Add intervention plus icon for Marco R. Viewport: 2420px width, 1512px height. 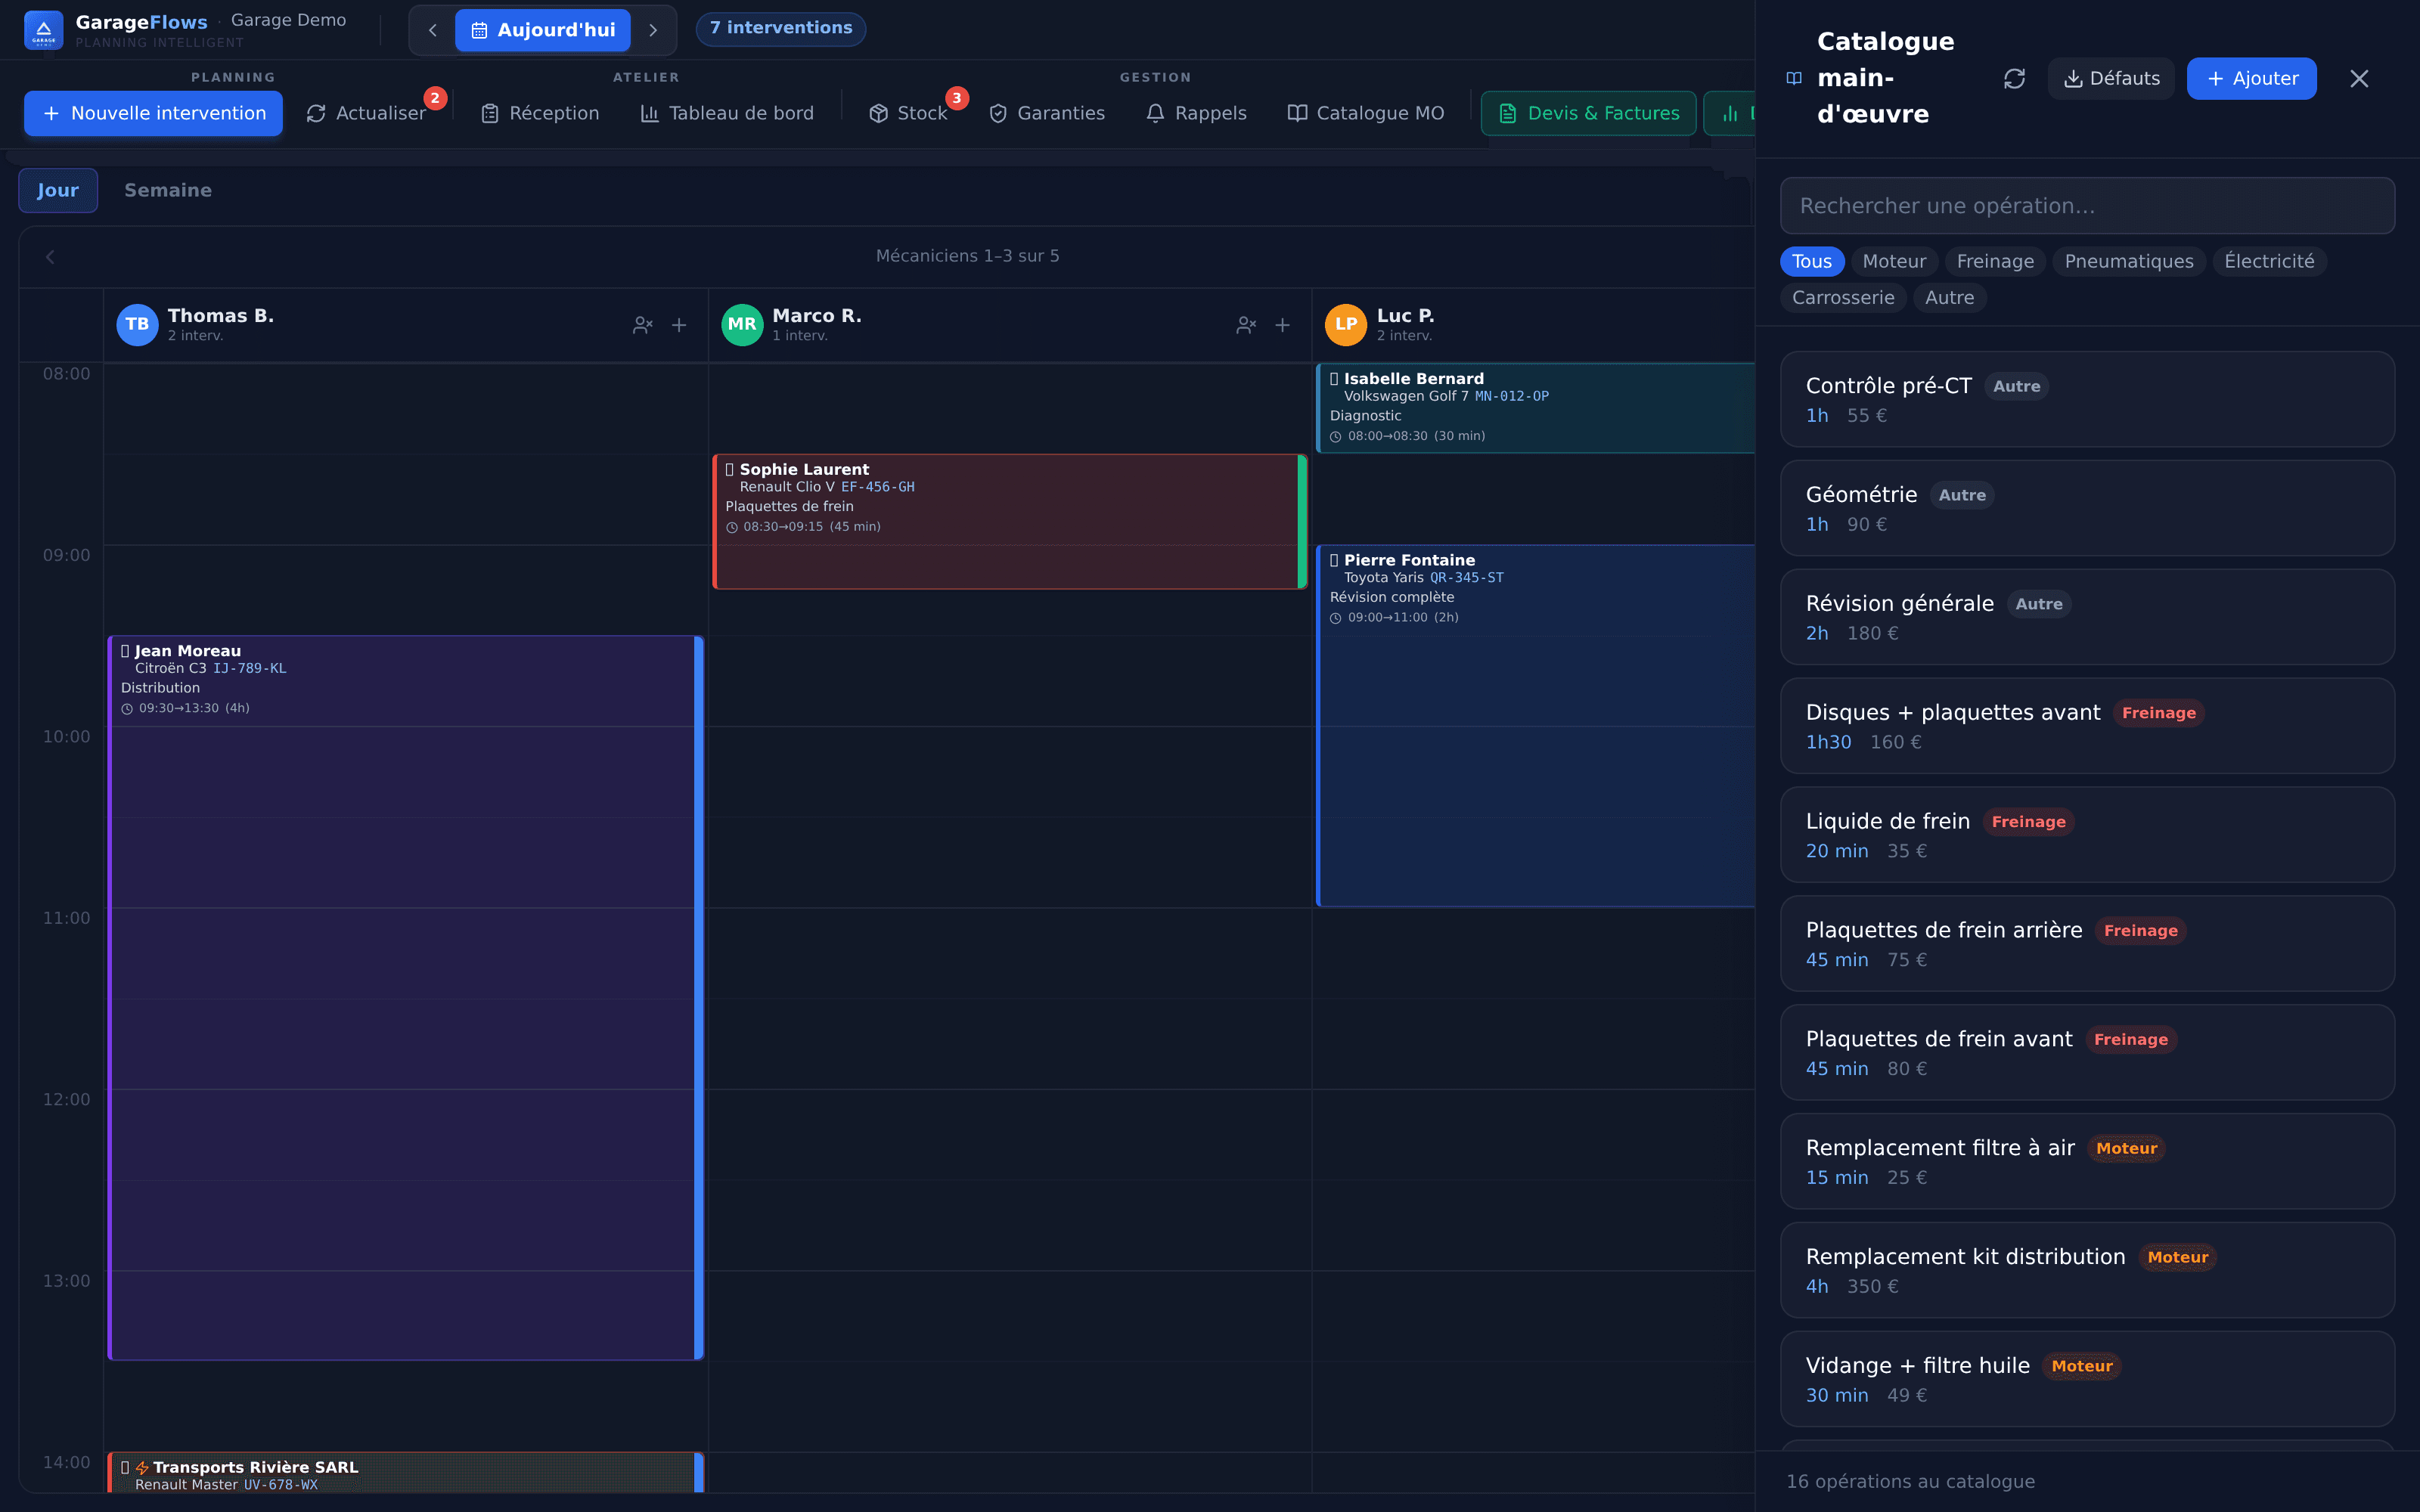click(1282, 325)
